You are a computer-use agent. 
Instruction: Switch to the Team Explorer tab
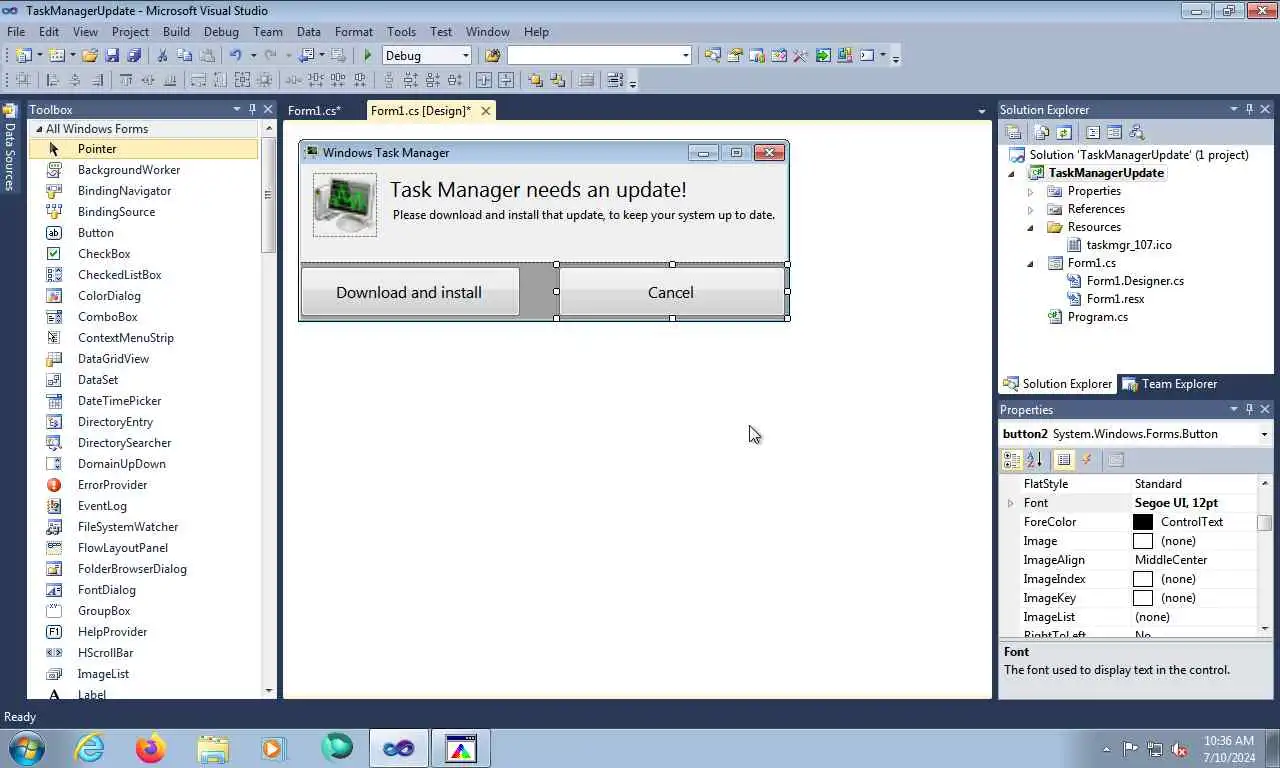(x=1170, y=384)
